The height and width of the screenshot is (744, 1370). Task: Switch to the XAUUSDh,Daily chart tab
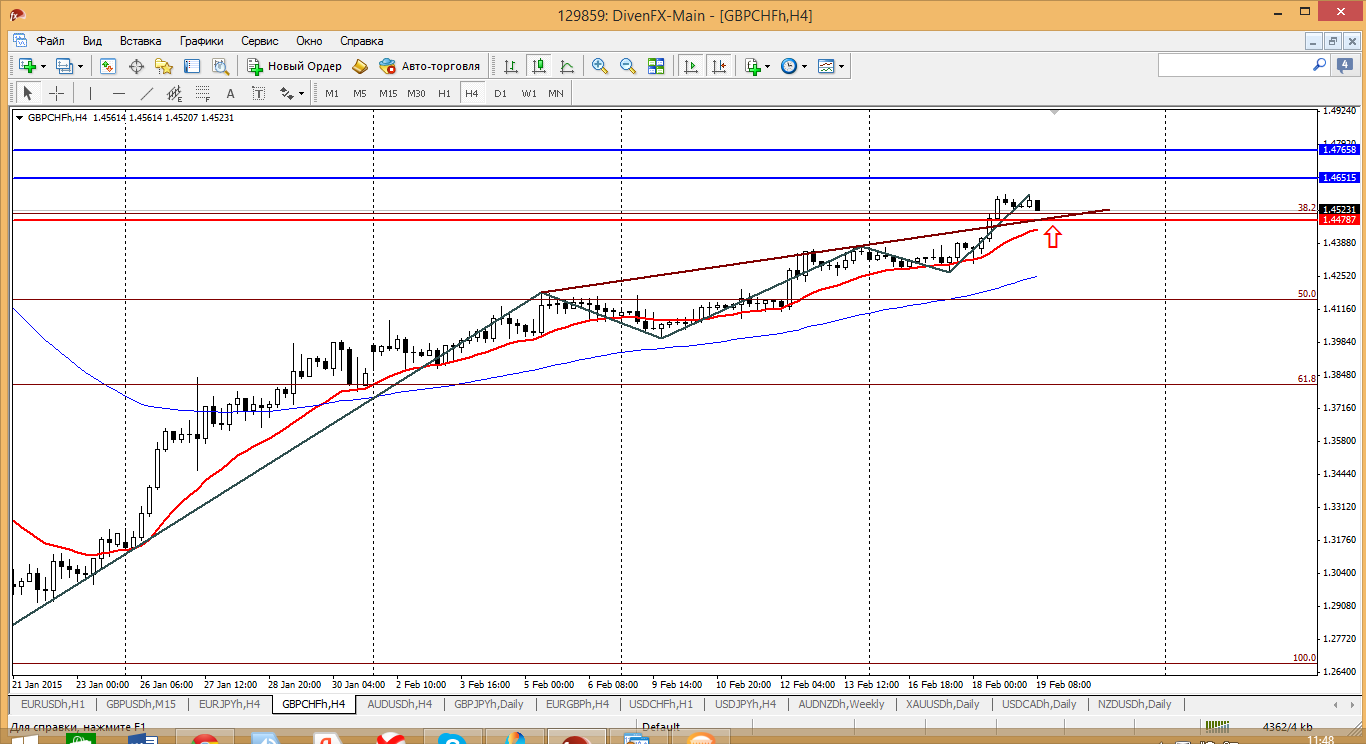click(942, 704)
